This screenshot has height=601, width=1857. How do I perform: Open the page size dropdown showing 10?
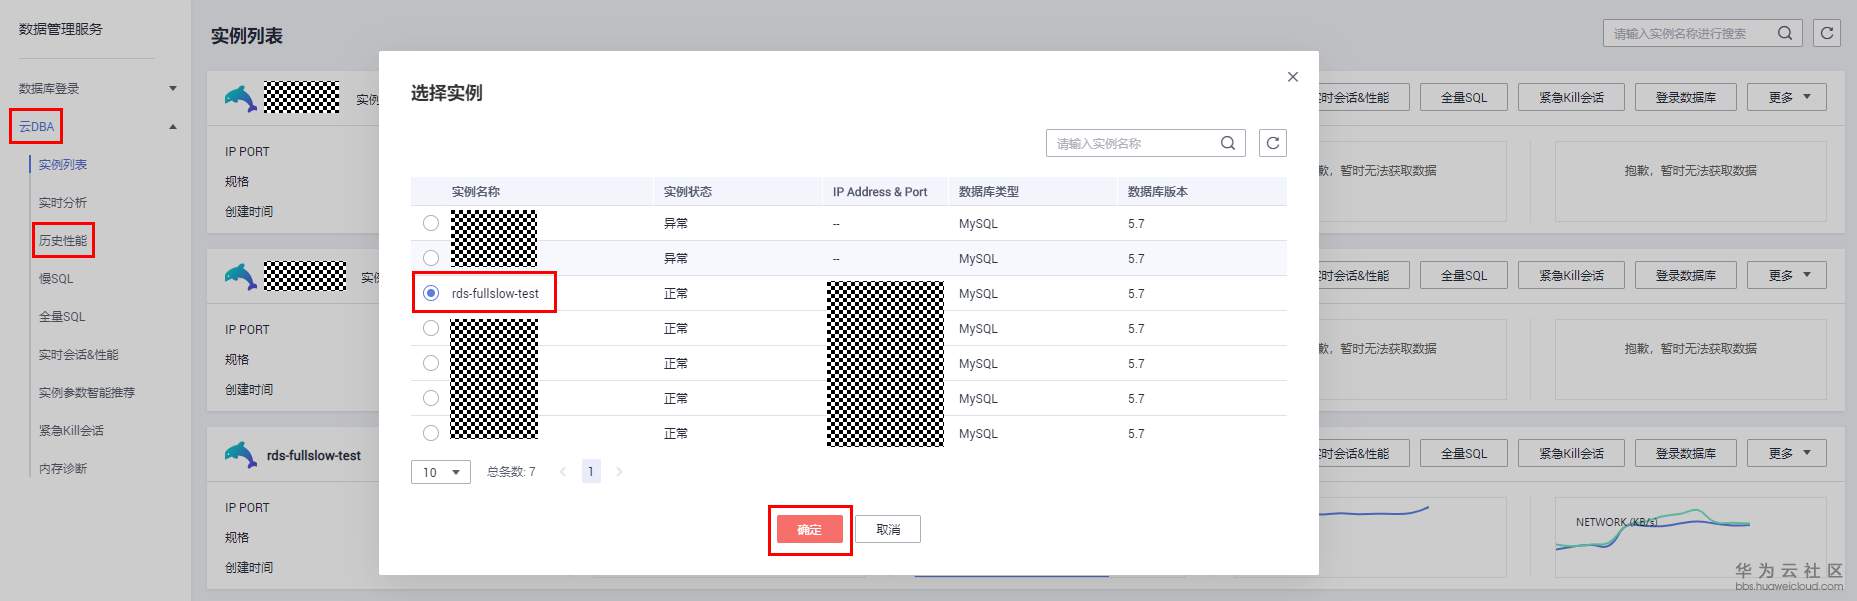click(440, 472)
